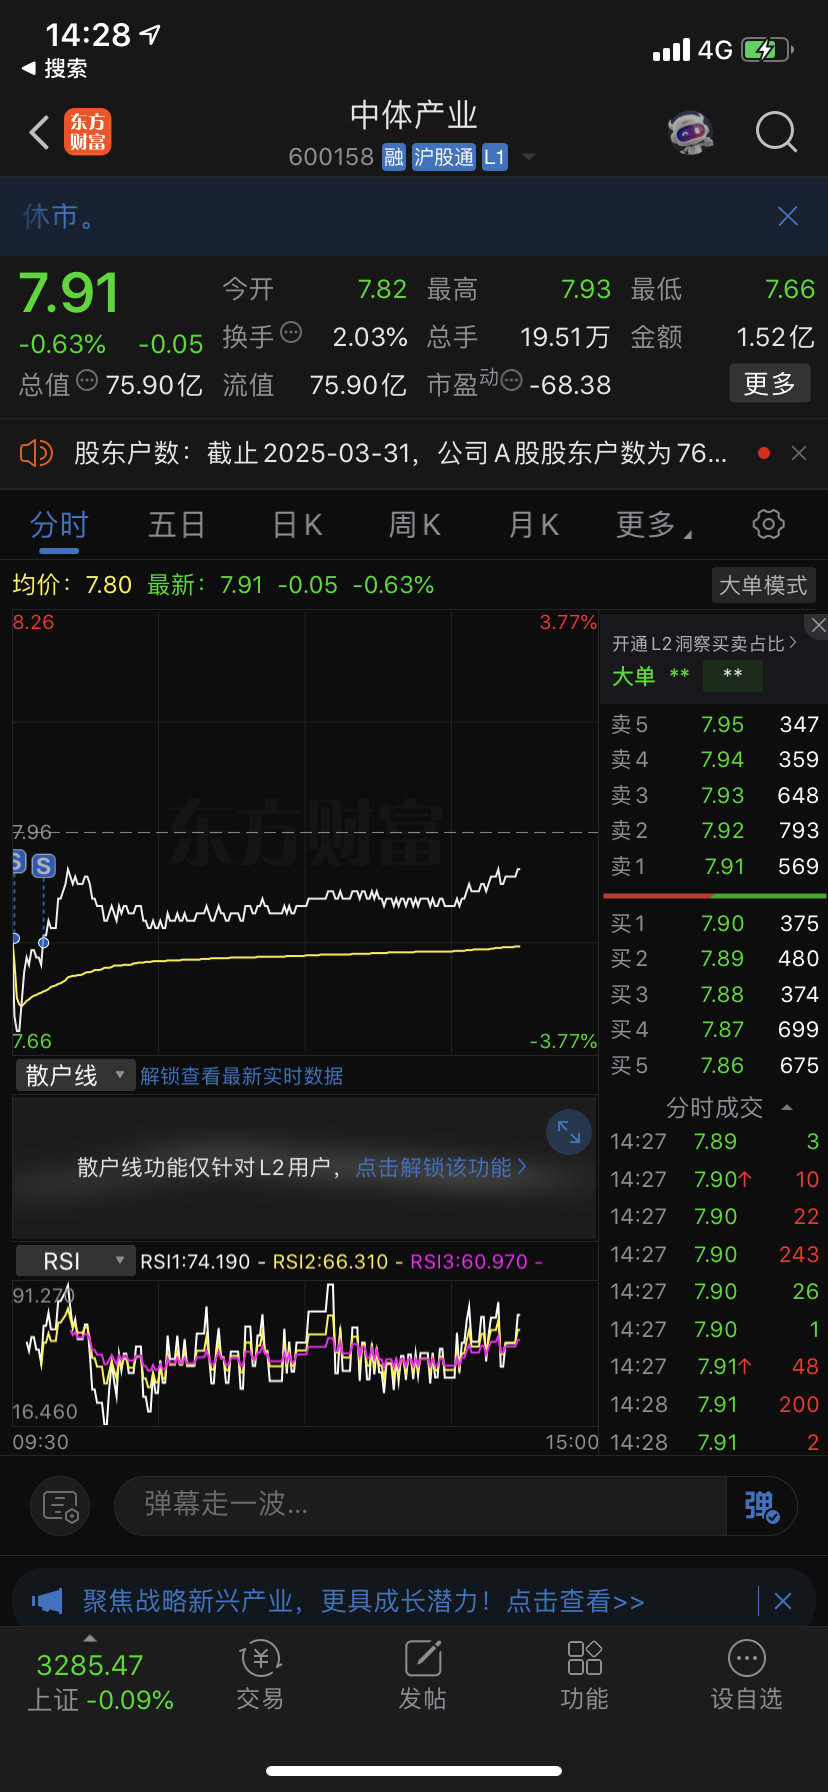Return to 搜索 via status bar
The width and height of the screenshot is (828, 1792).
55,68
